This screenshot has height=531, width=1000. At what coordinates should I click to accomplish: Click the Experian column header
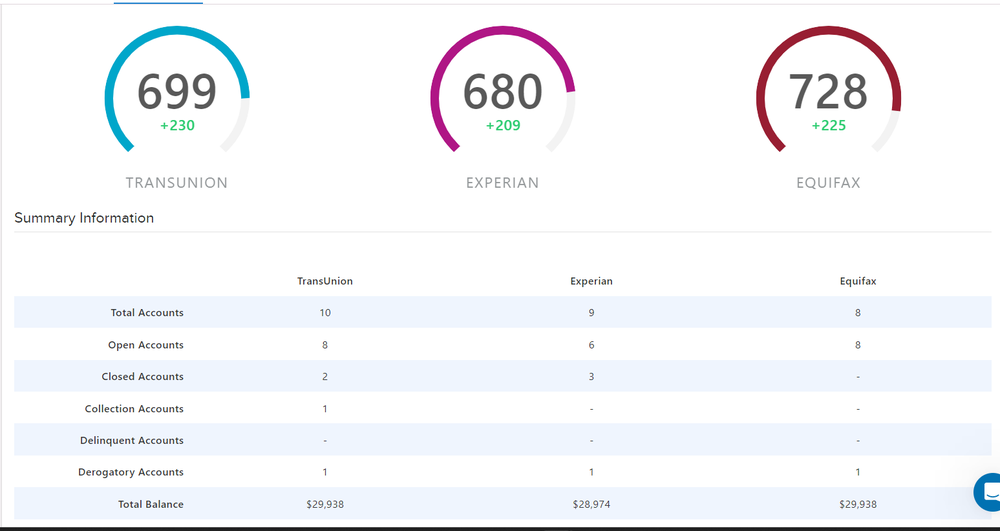point(591,281)
